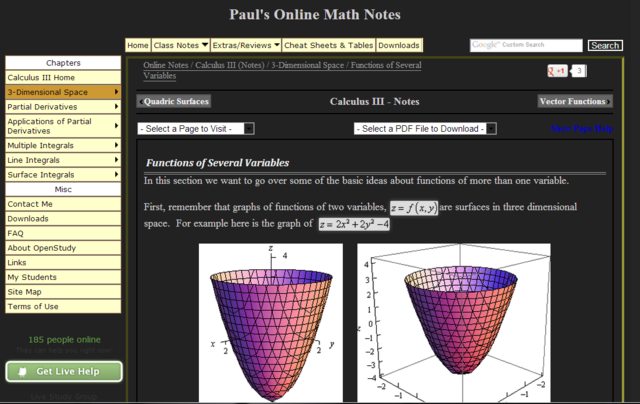Click the right boxed paraboloid graph image

point(453,322)
